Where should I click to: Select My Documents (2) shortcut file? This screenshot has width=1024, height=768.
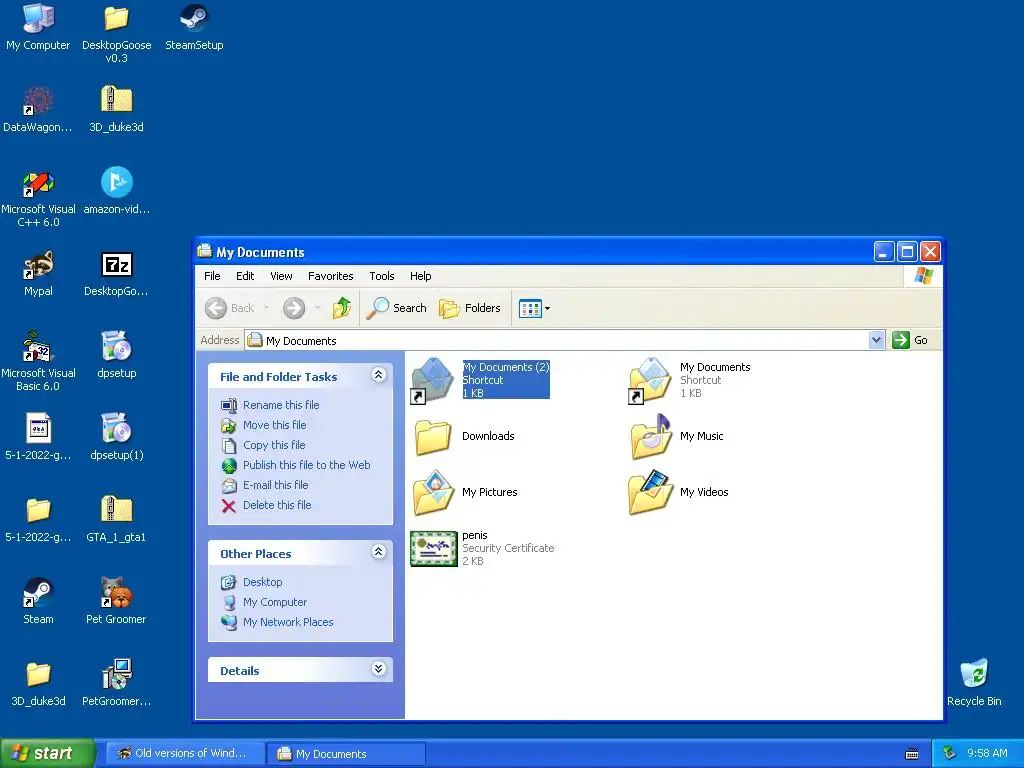click(481, 379)
